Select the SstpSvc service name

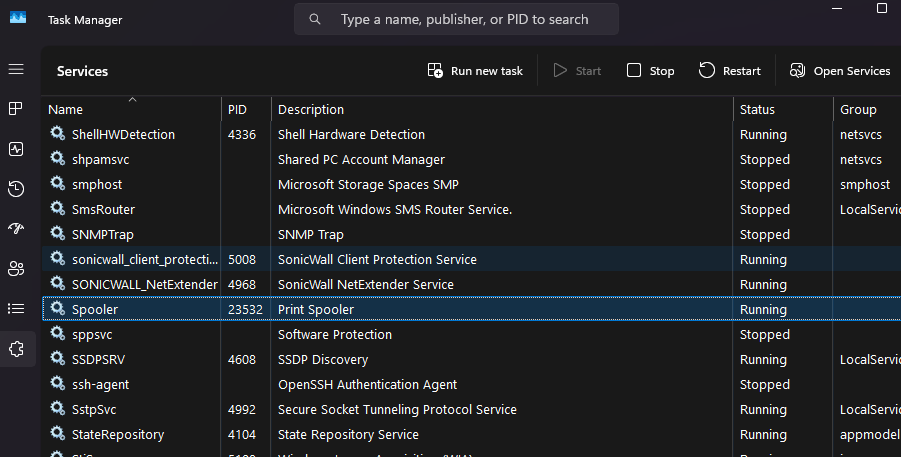(94, 410)
